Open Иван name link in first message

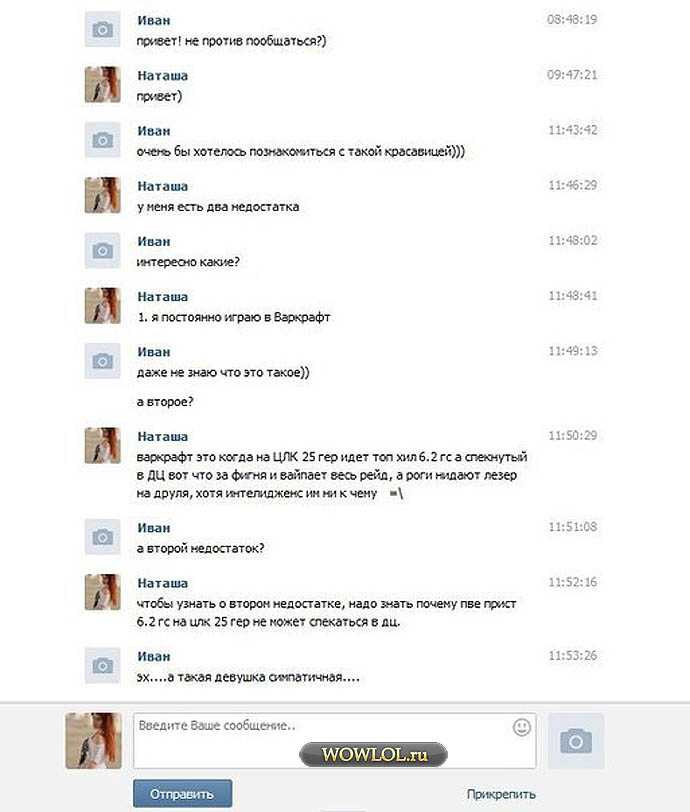(154, 20)
